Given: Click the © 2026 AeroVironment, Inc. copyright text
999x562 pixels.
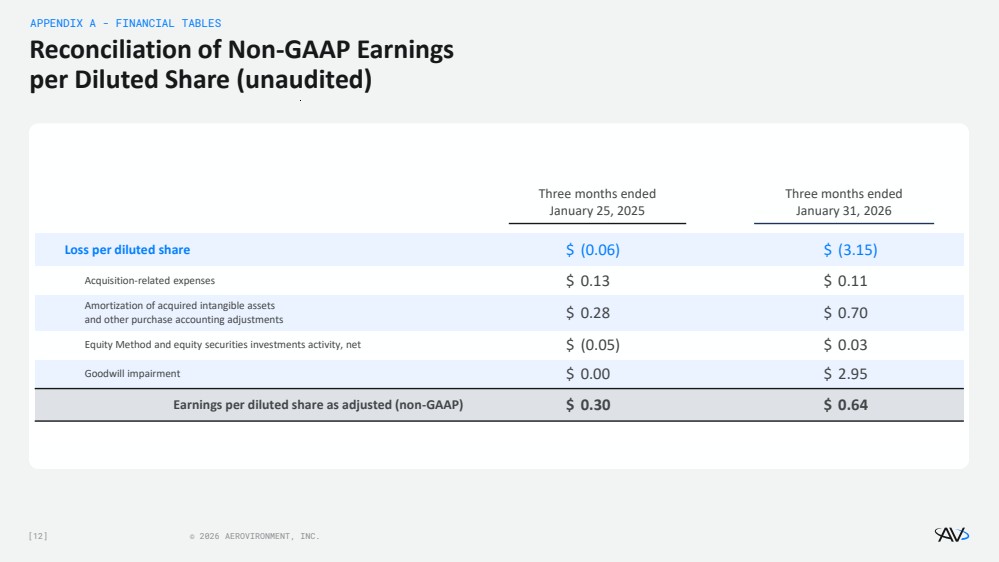Looking at the screenshot, I should click(x=254, y=537).
